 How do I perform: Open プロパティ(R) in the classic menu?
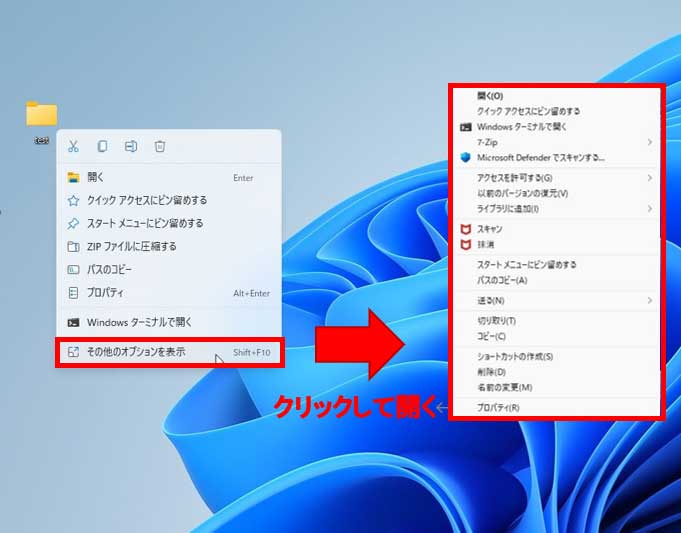coord(498,408)
